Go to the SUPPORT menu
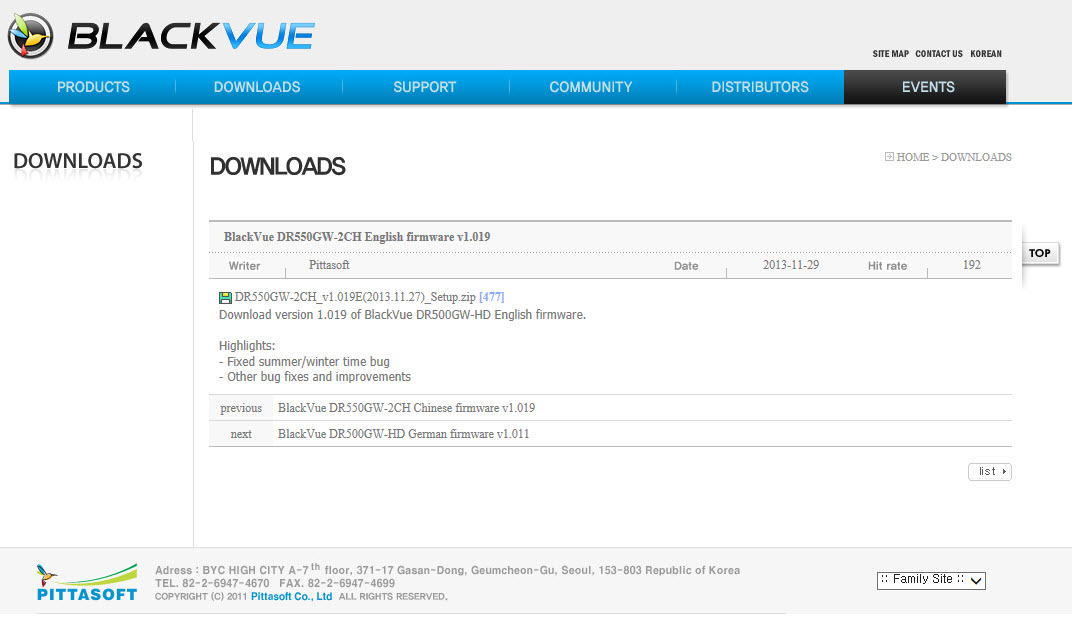1072x618 pixels. tap(425, 87)
